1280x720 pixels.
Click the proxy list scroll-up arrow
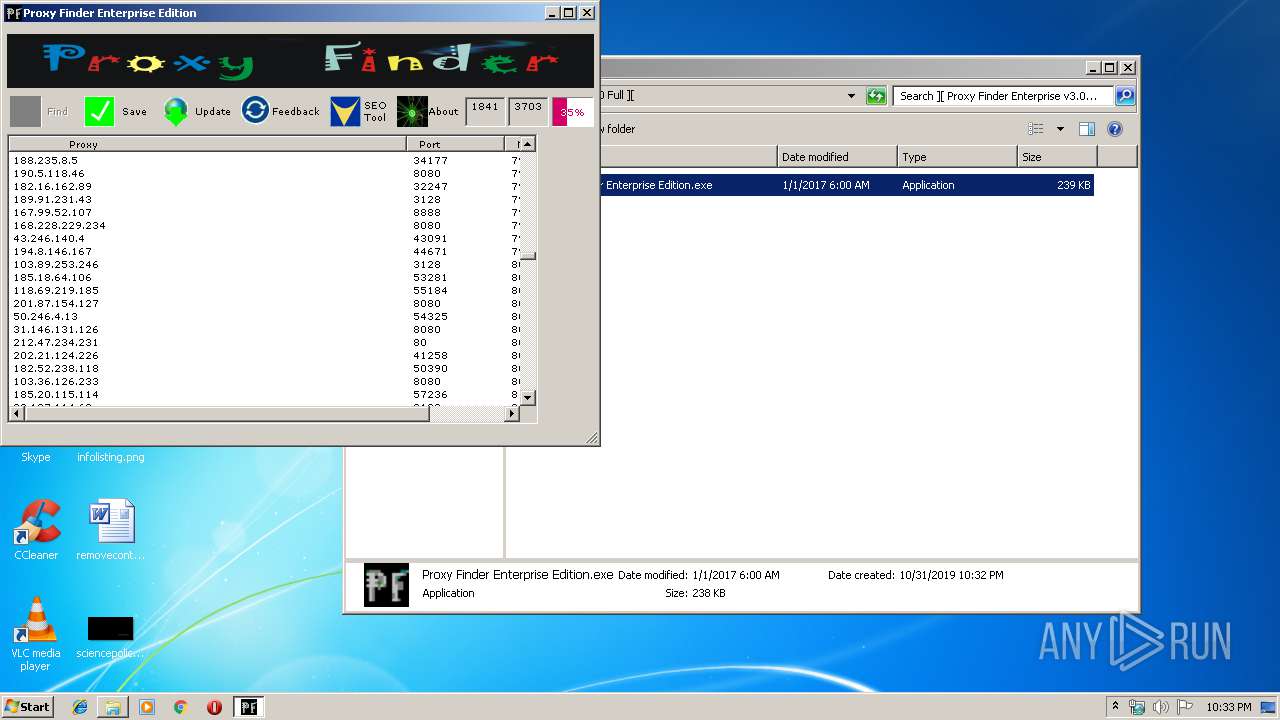coord(528,144)
